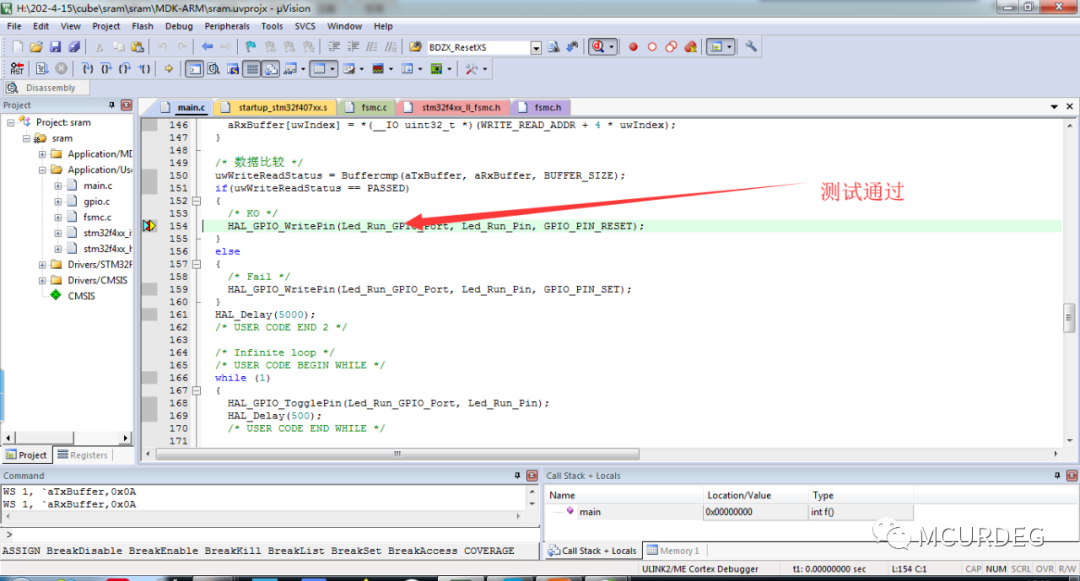Open the BDZX_ResetXS target dropdown
Screen dimensions: 1080x581
click(535, 48)
